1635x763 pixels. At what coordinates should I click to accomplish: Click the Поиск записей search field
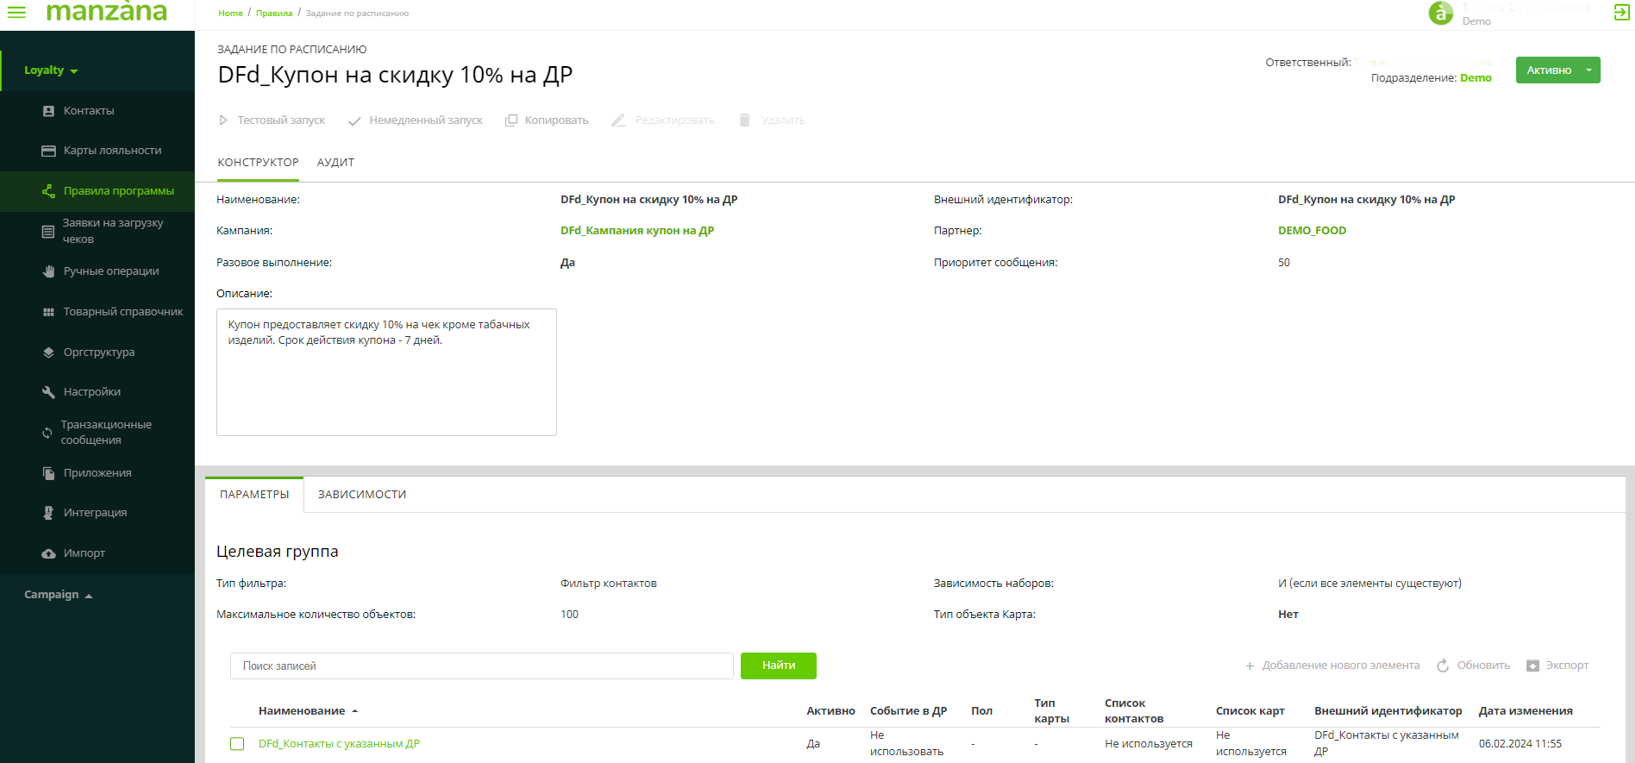pyautogui.click(x=481, y=666)
